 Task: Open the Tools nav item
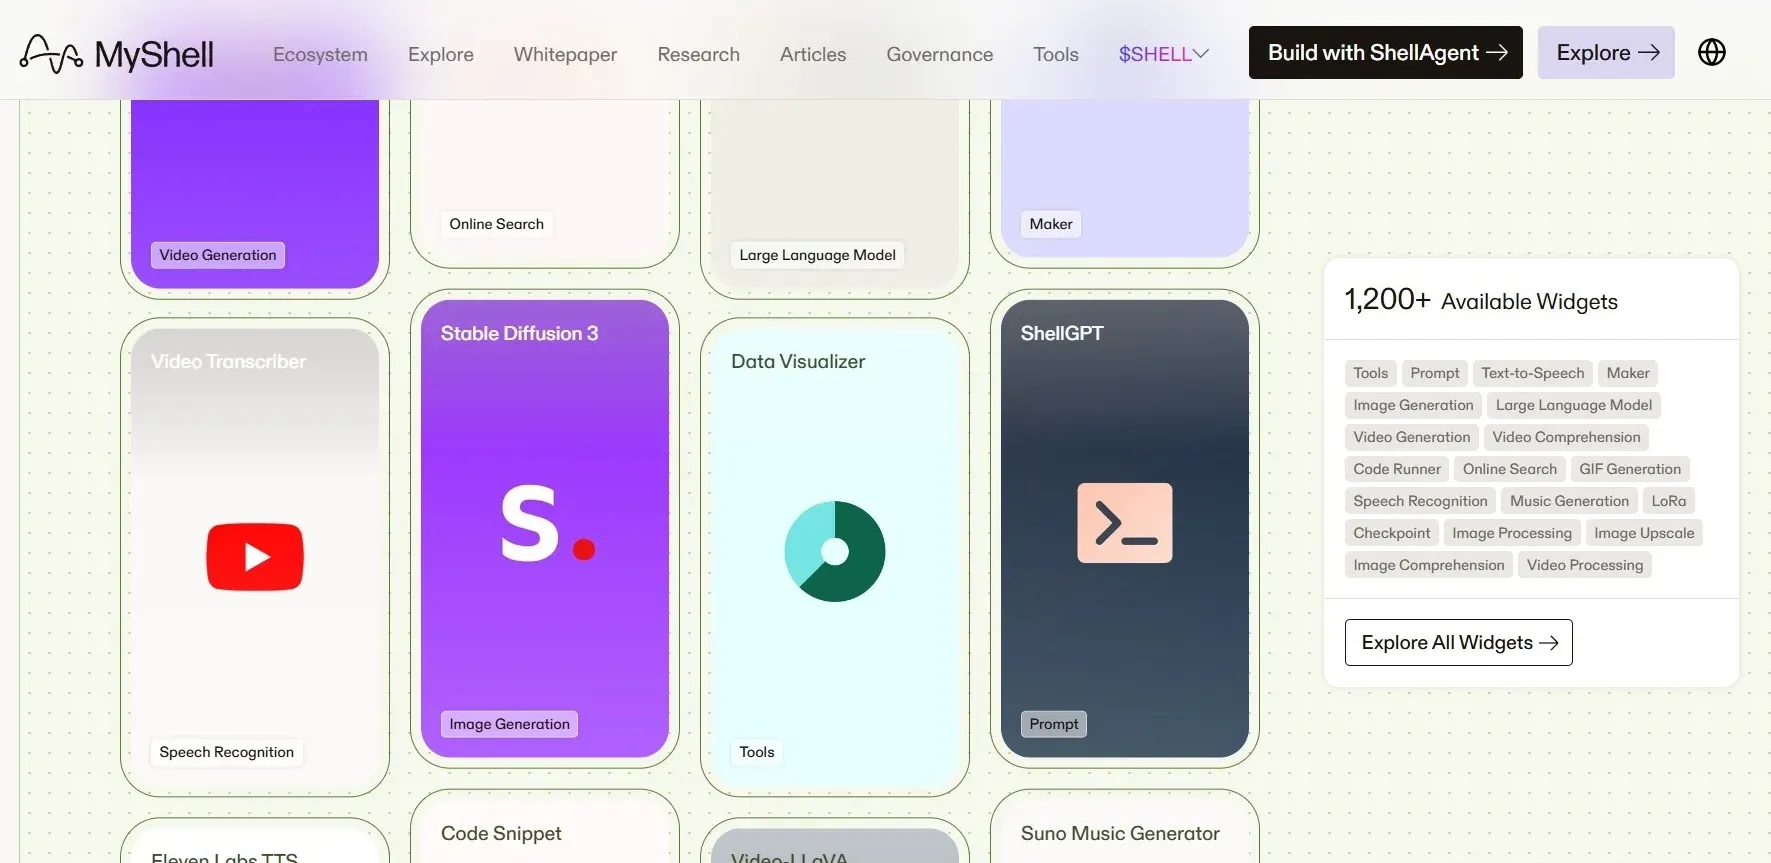click(1056, 54)
